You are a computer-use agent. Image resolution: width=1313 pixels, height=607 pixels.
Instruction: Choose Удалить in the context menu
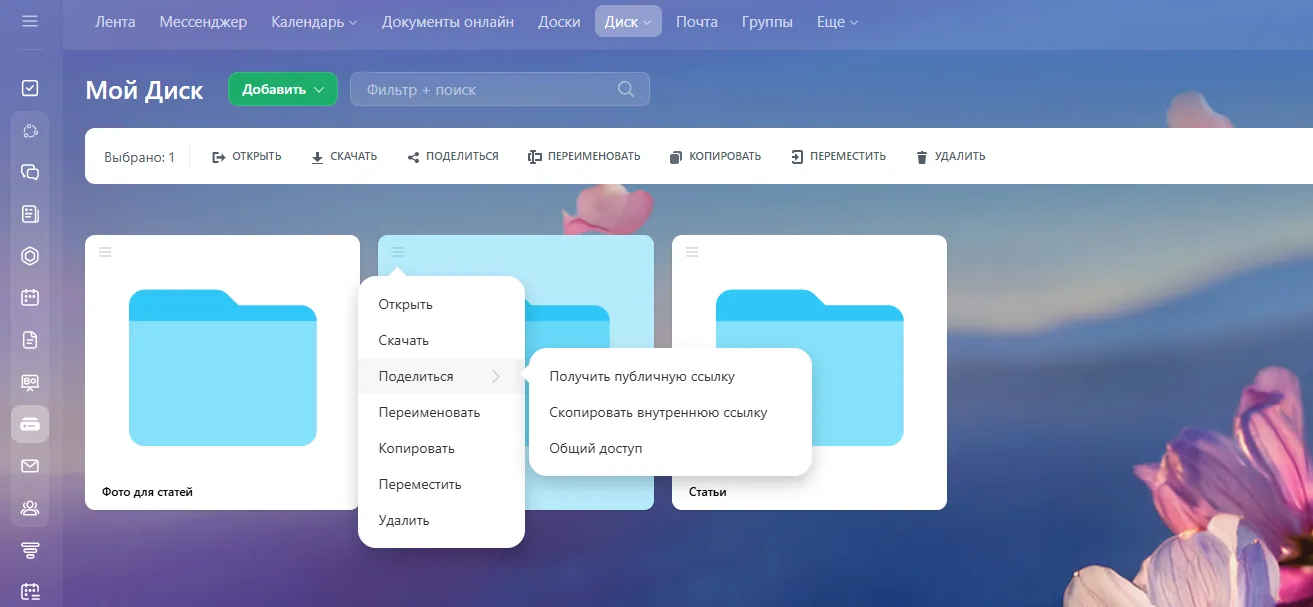(441, 520)
